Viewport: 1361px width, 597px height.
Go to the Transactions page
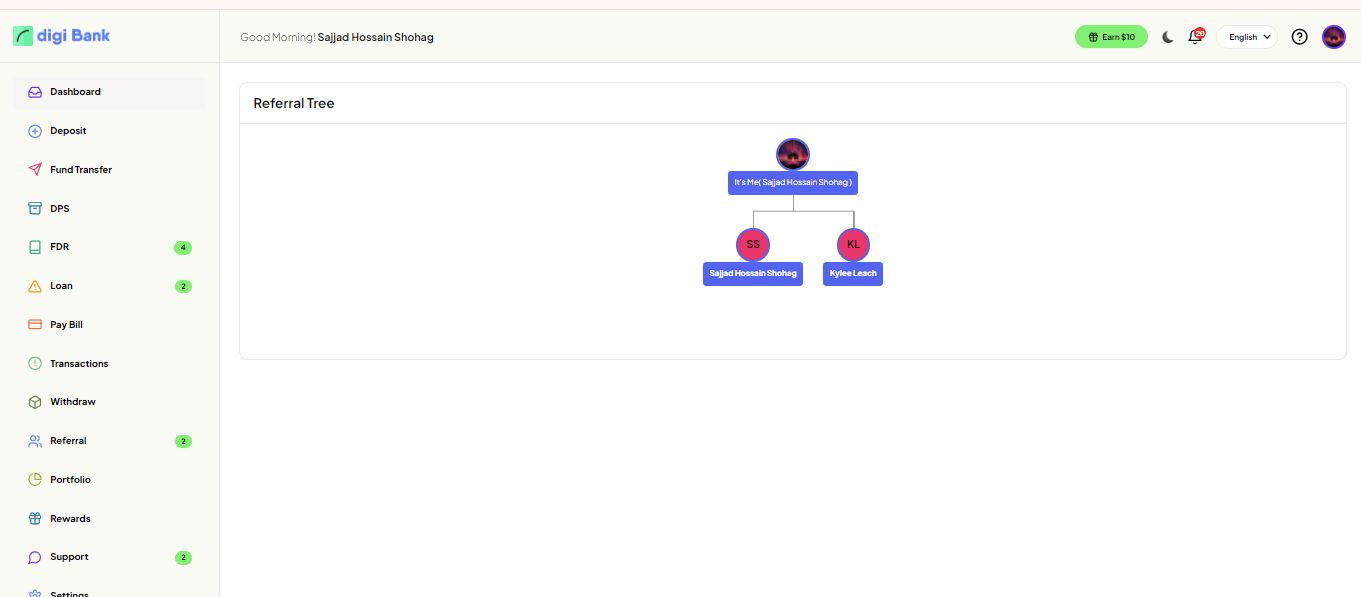[79, 364]
